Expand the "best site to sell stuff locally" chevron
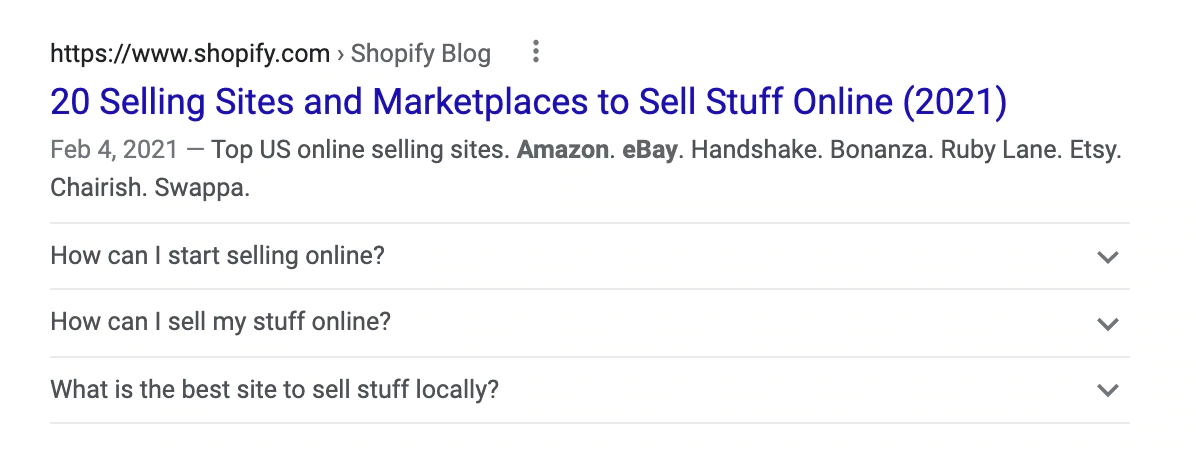This screenshot has height=454, width=1196. 1107,390
